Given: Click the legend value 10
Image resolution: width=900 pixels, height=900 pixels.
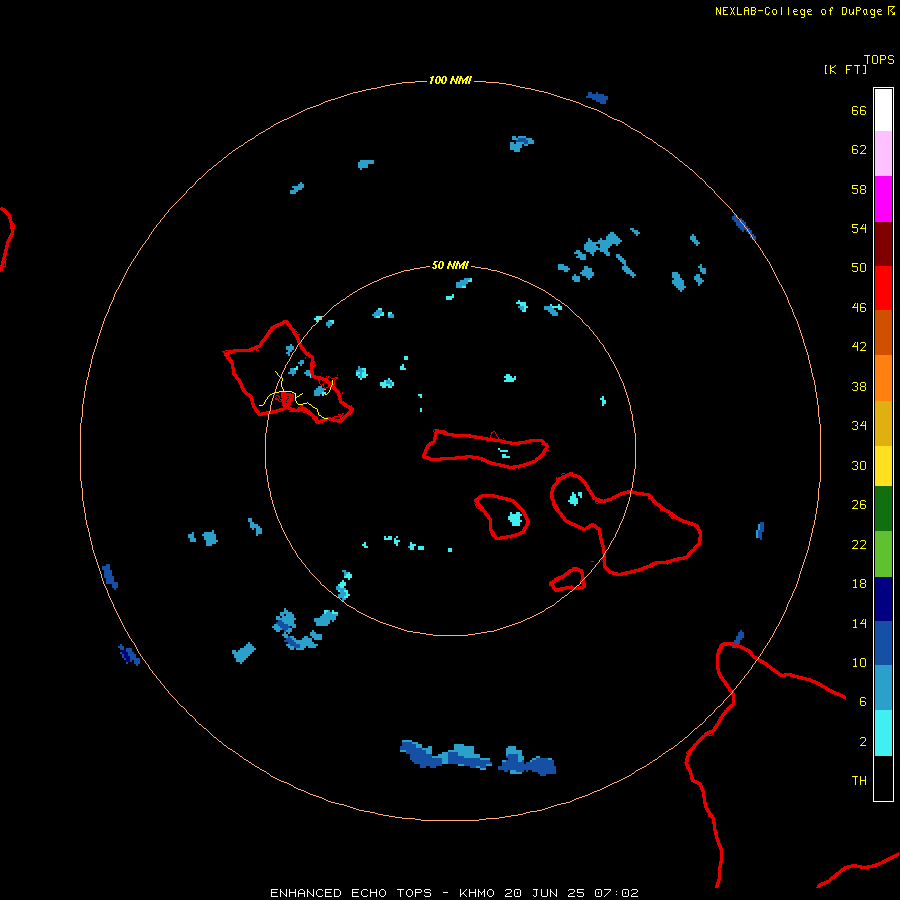Looking at the screenshot, I should pos(859,662).
